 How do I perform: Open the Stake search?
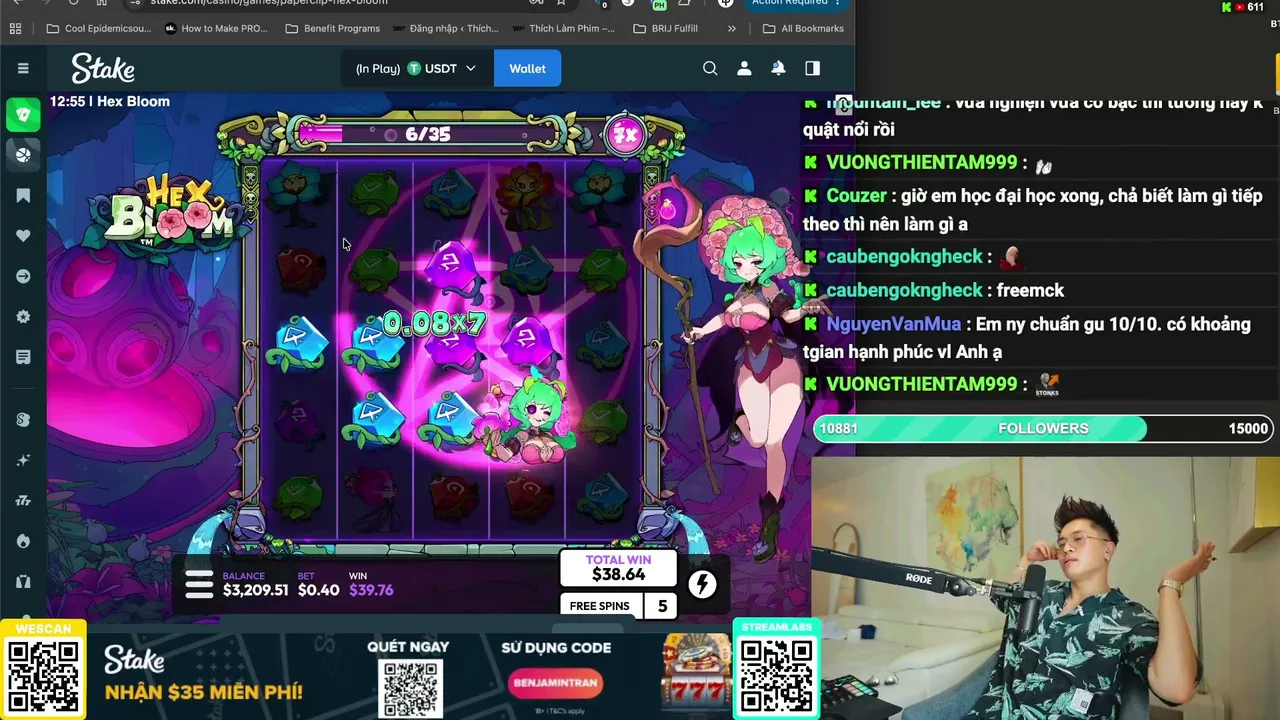[x=710, y=68]
